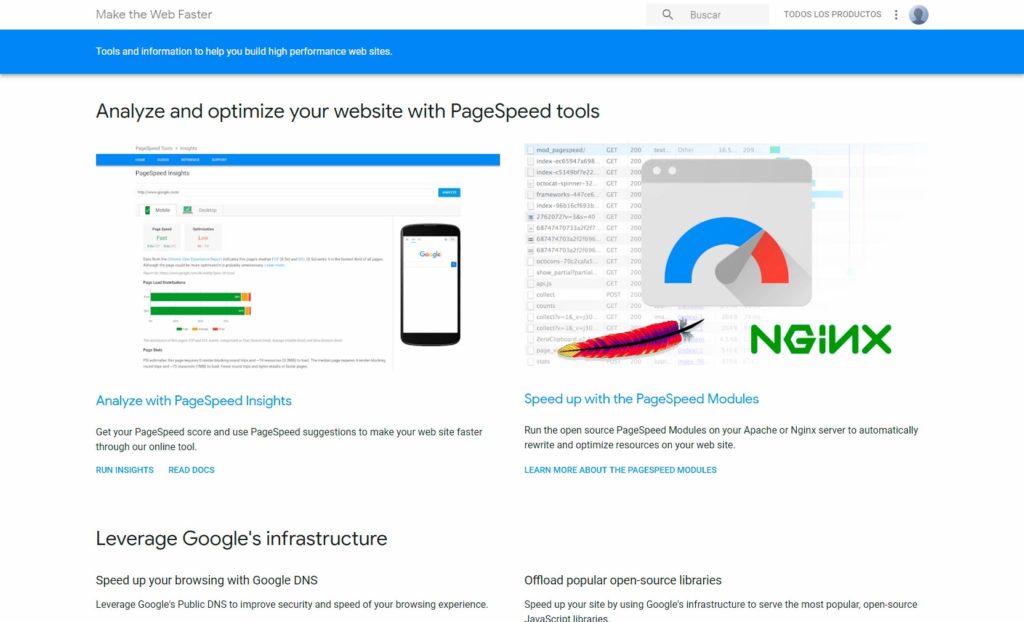
Task: Click the user profile avatar
Action: [x=918, y=15]
